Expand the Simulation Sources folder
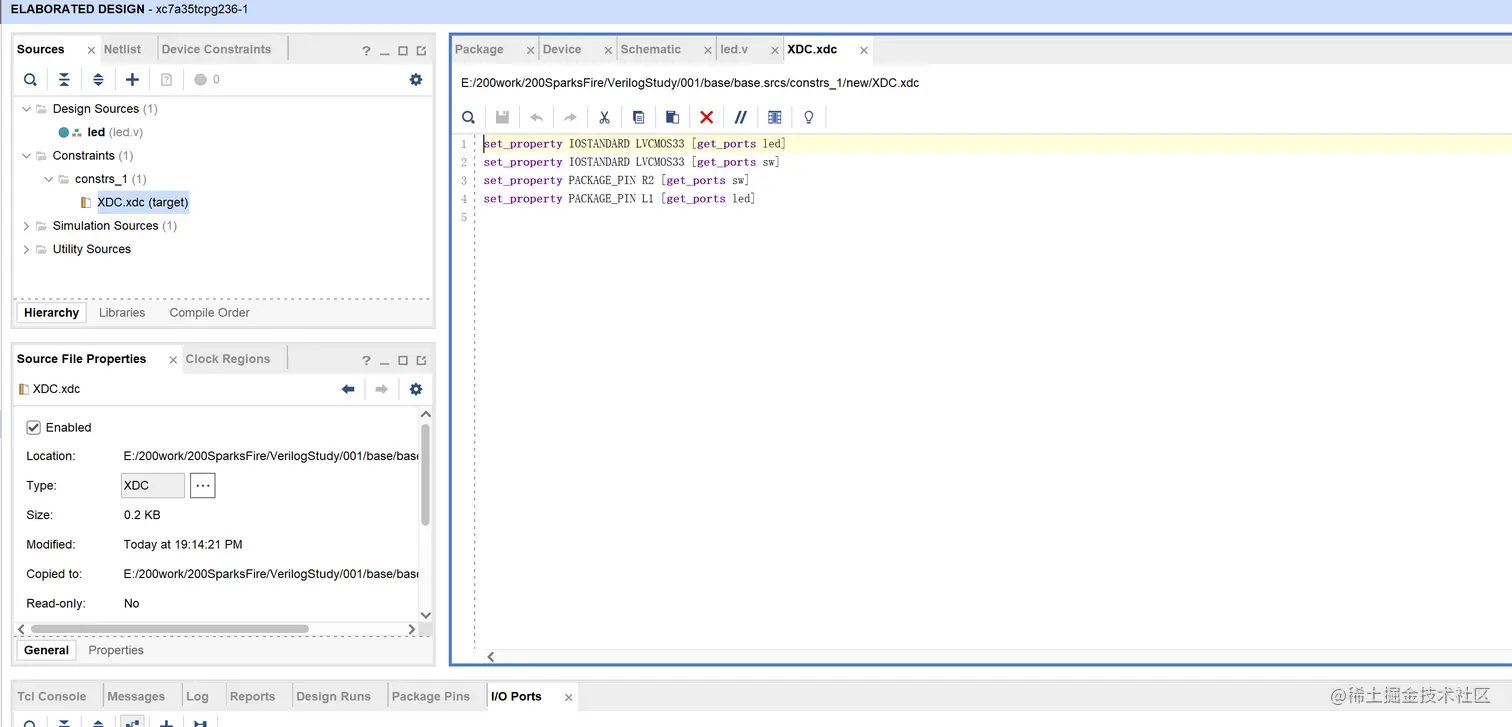This screenshot has height=727, width=1512. pos(26,226)
